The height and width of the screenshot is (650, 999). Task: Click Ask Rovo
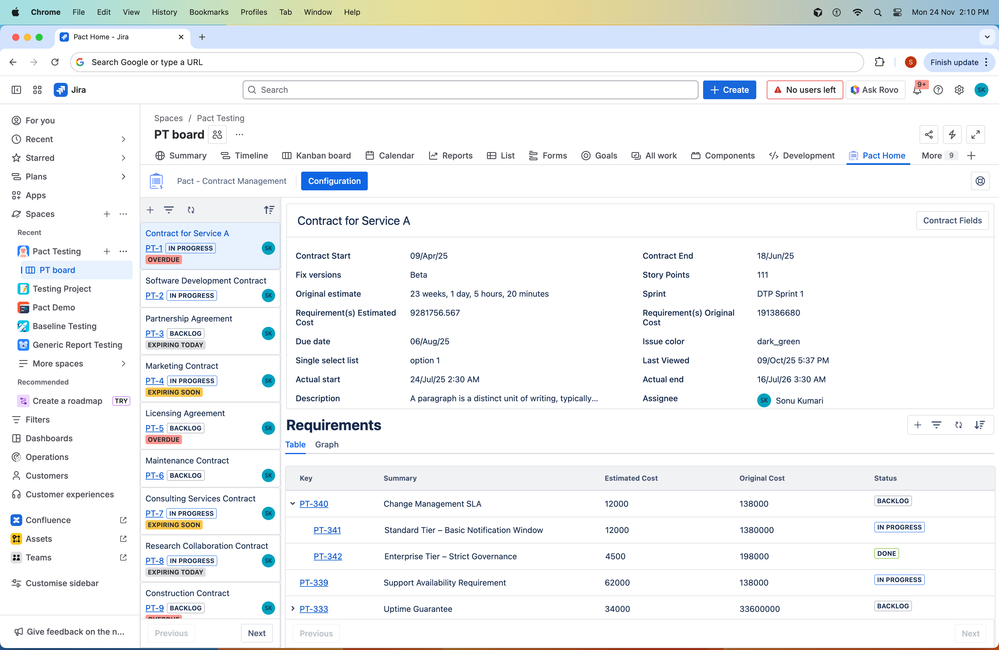click(x=874, y=90)
